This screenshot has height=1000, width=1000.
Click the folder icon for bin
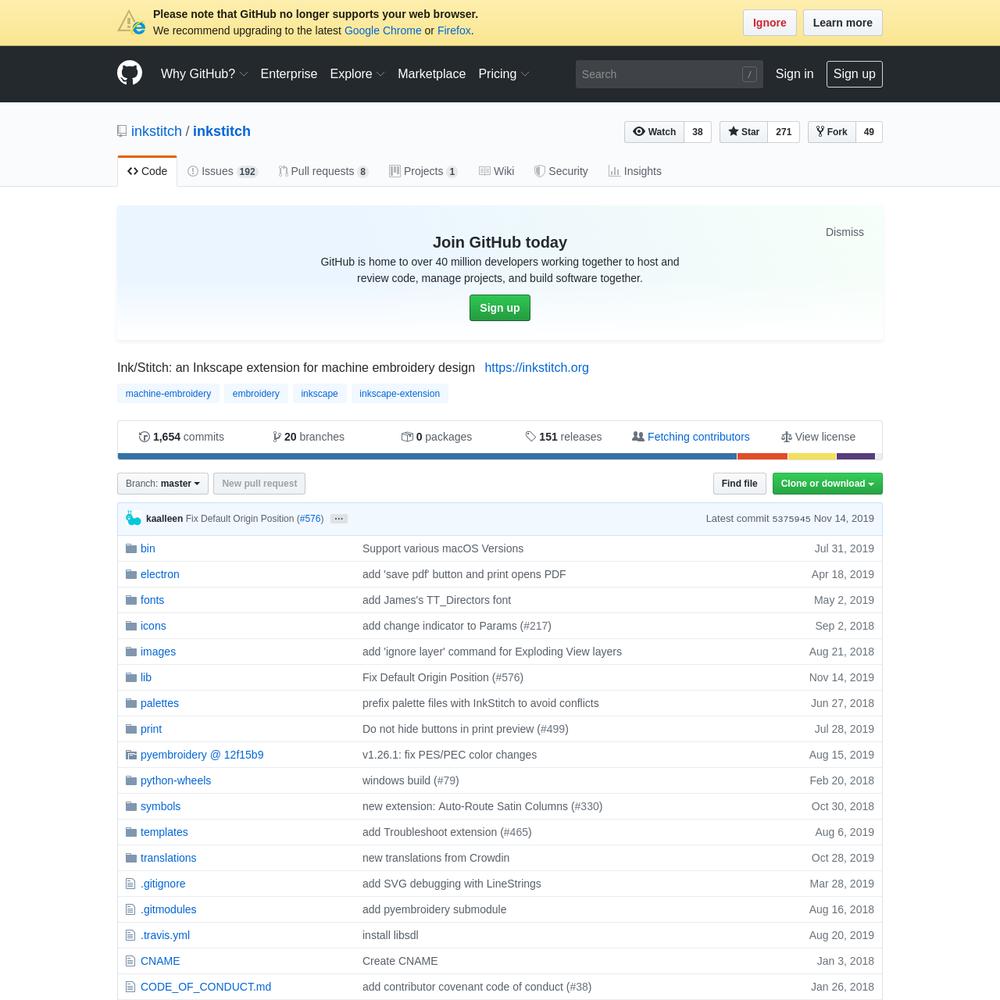(131, 548)
